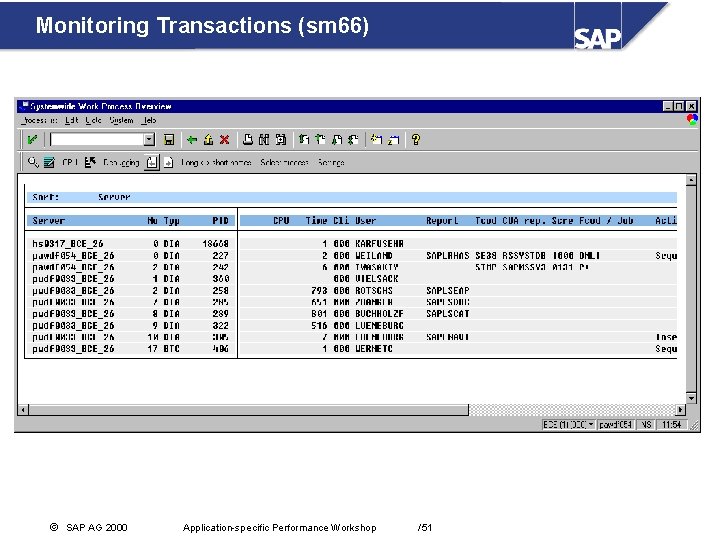
Task: Click the Debugging button
Action: coord(121,162)
